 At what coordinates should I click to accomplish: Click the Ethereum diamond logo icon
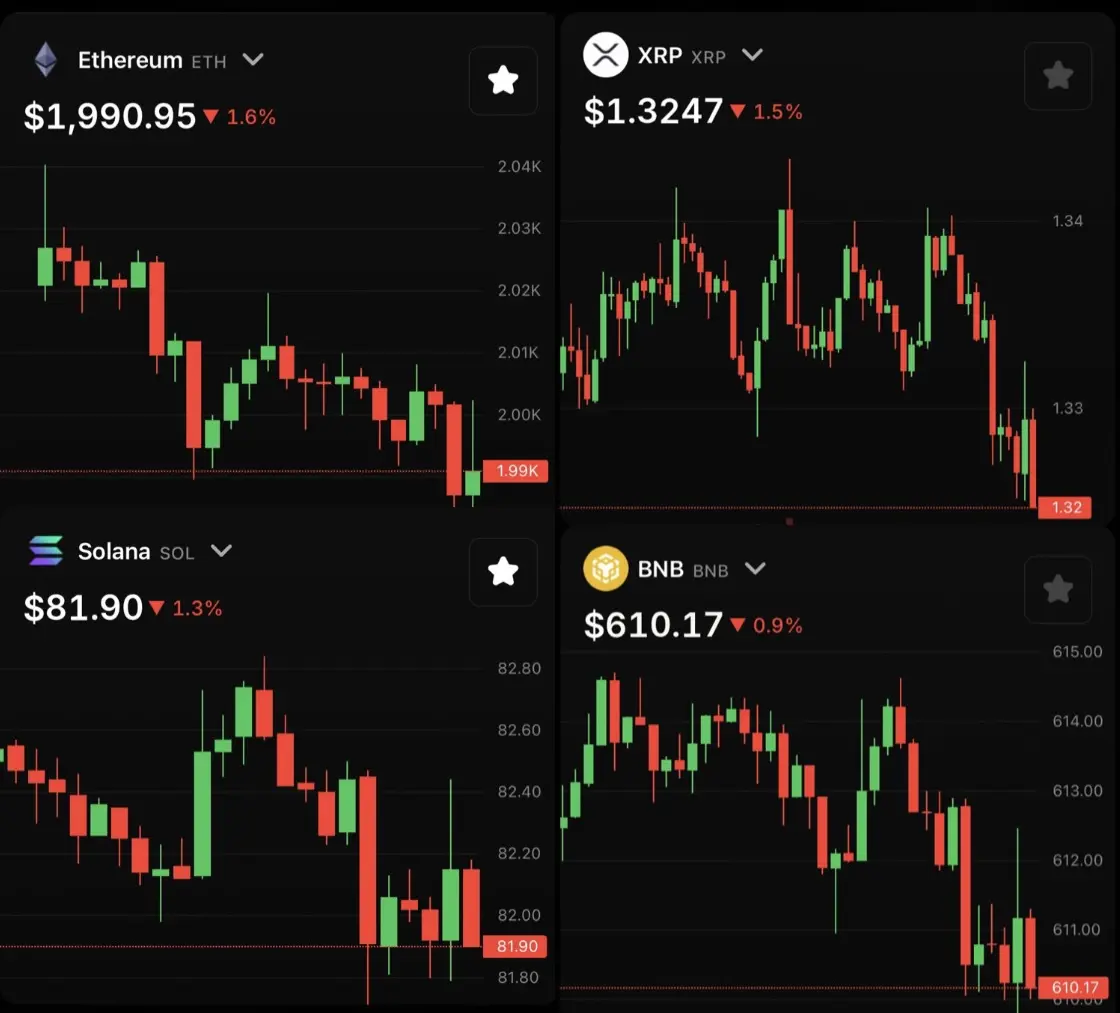click(x=46, y=60)
